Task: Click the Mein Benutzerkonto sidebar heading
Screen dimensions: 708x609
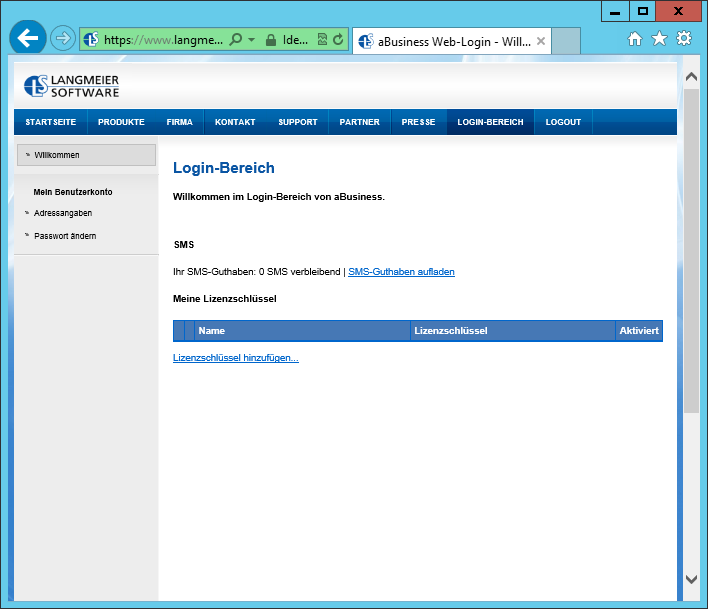Action: (73, 192)
